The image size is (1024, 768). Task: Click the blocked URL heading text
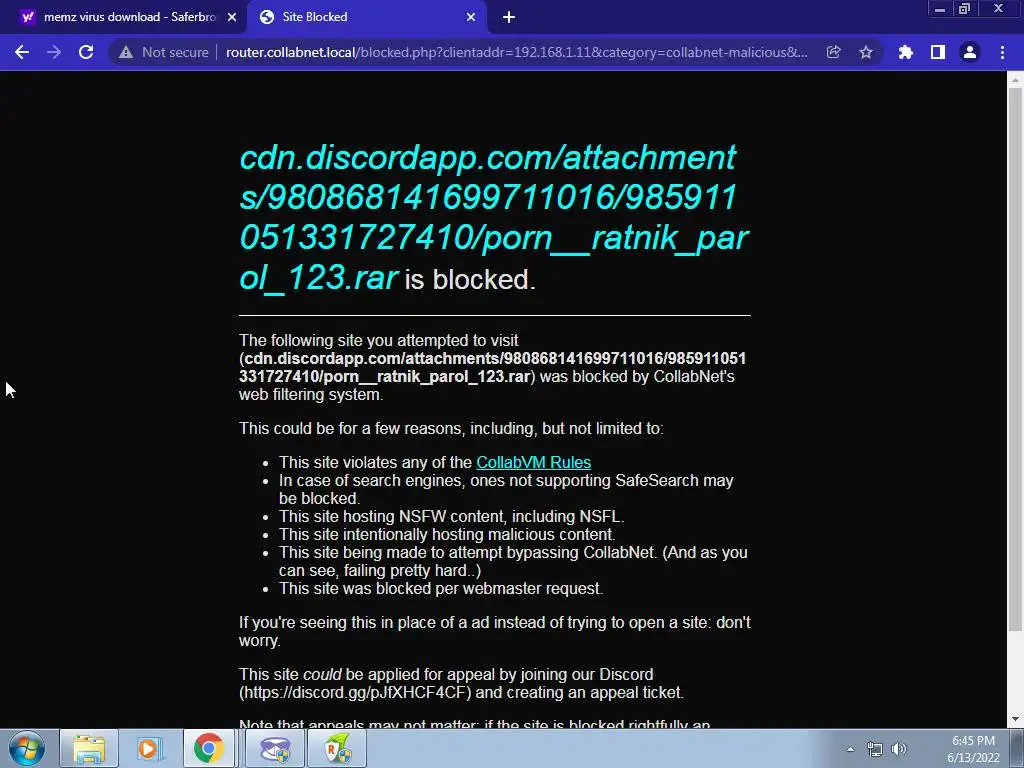(494, 217)
